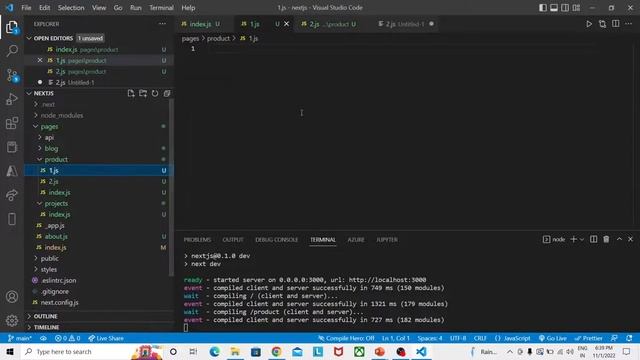Open the Search view in activity bar

click(12, 51)
